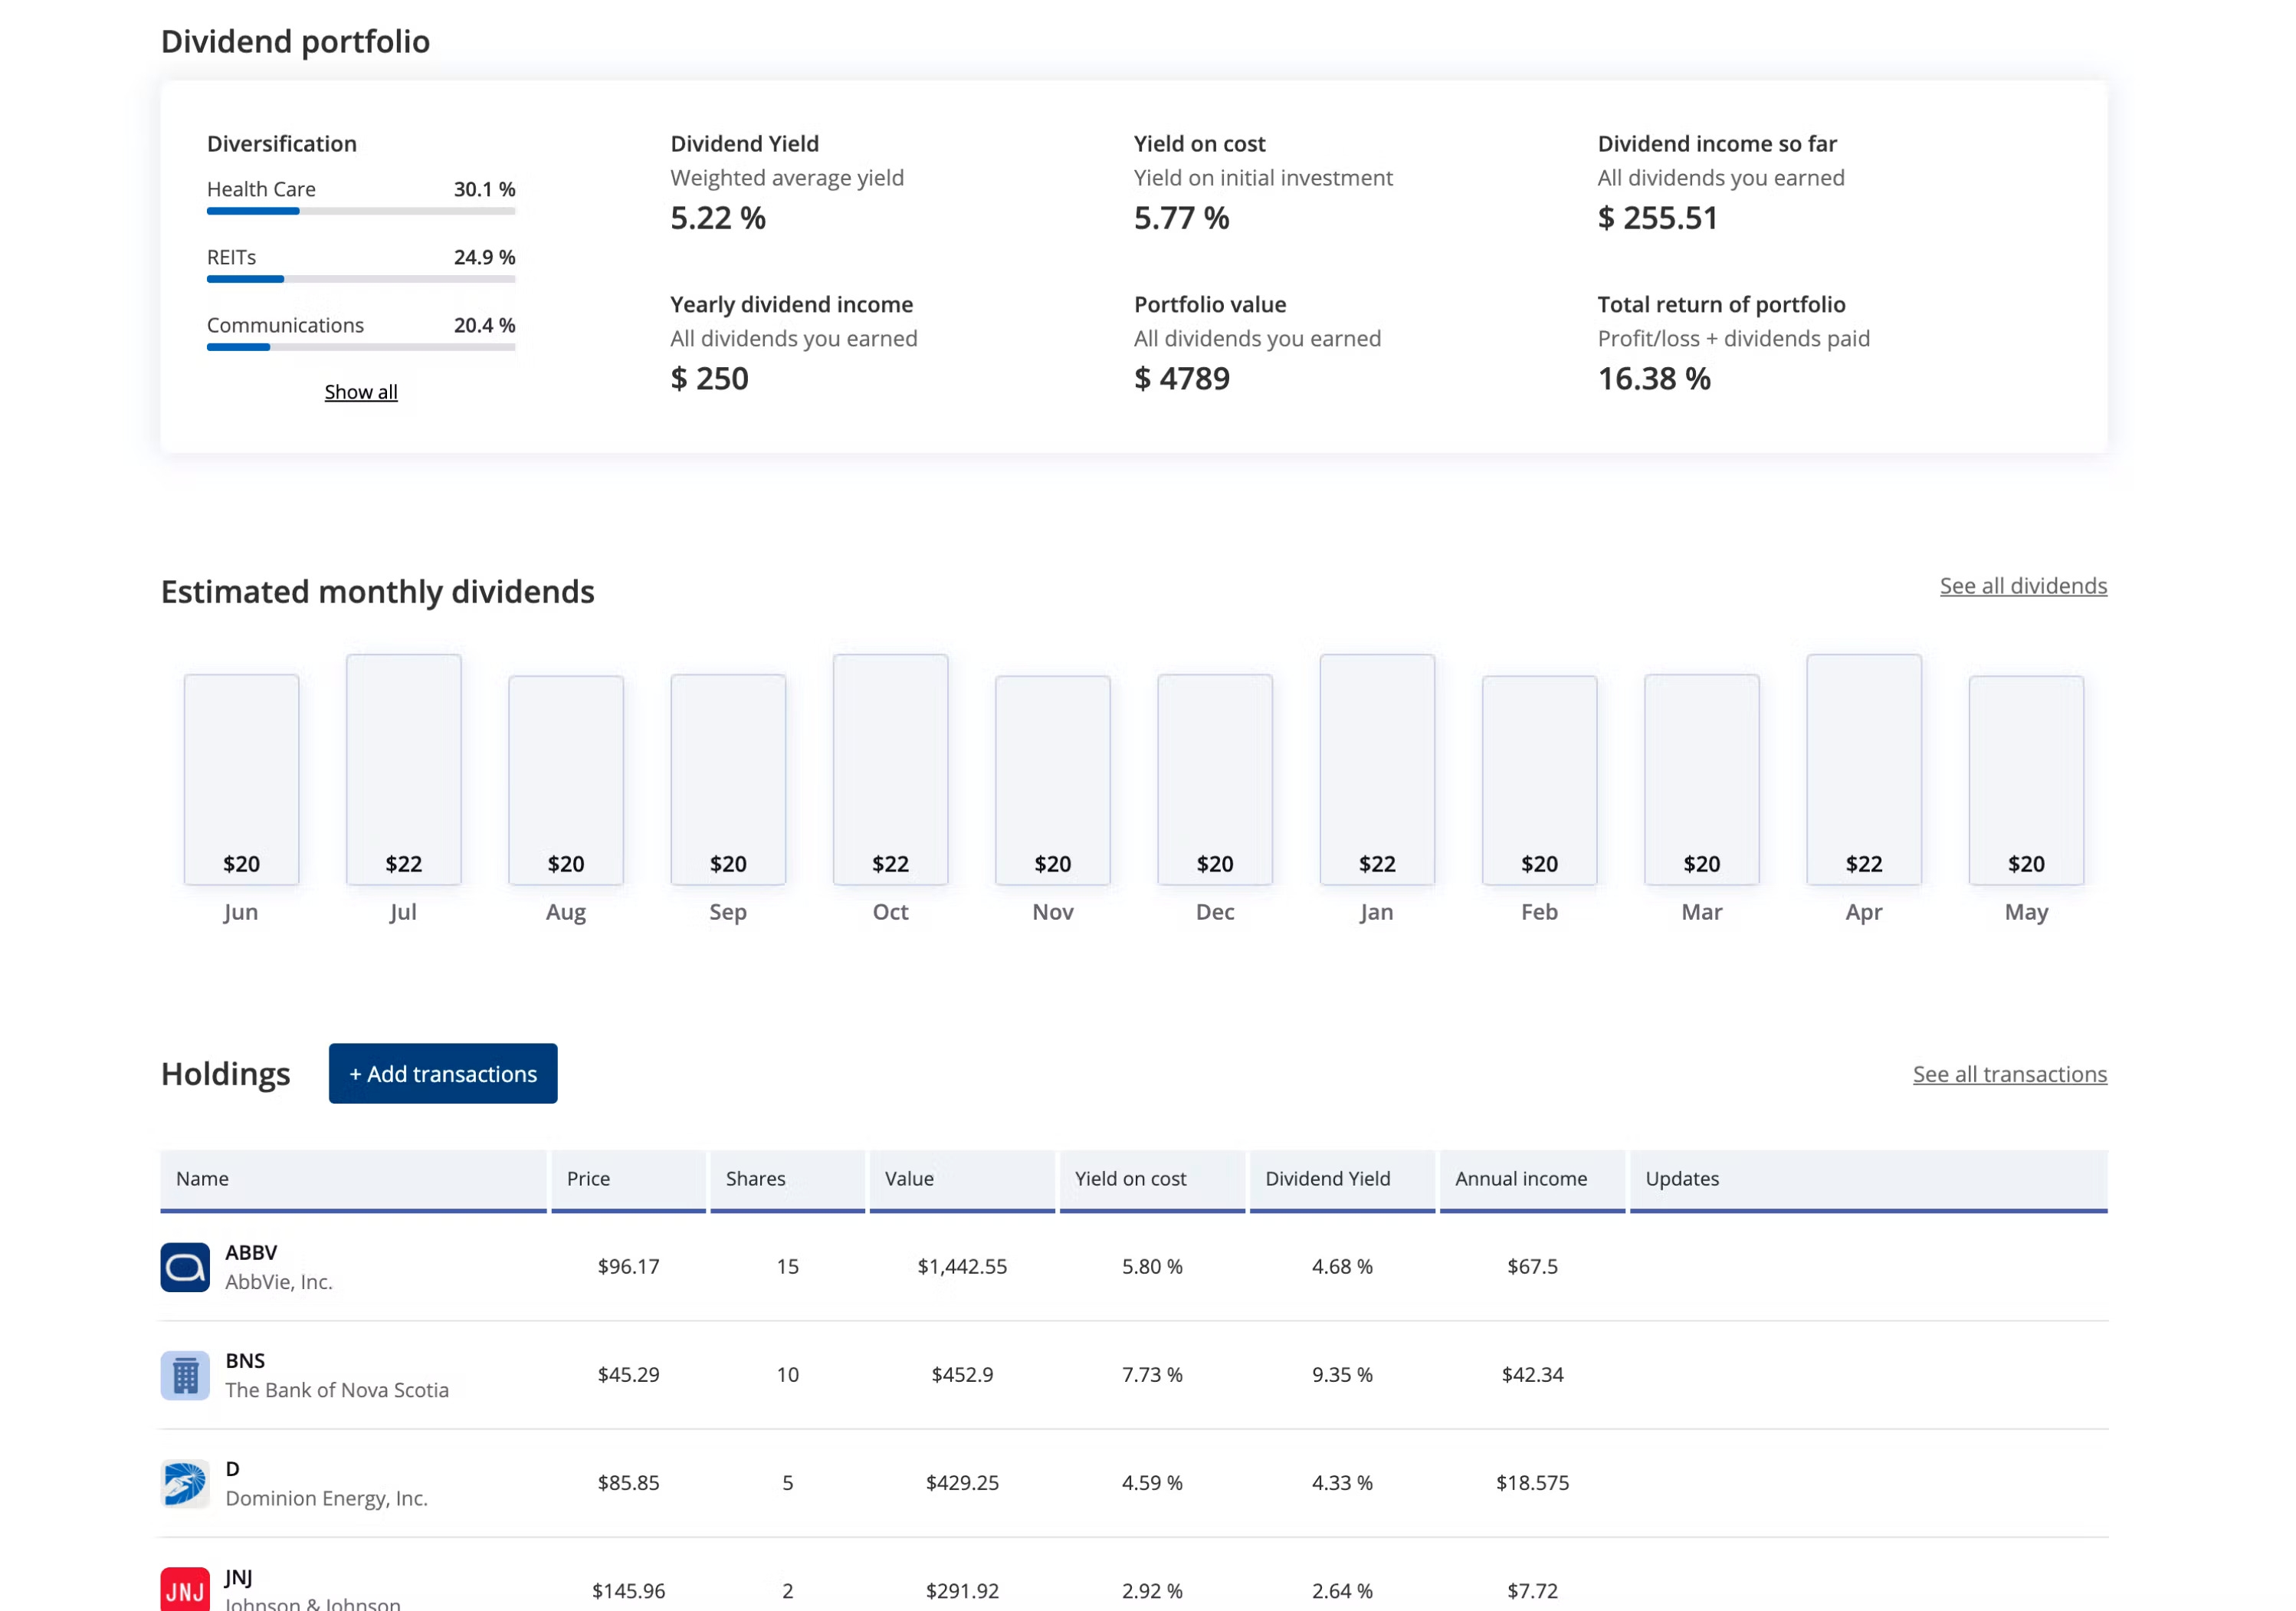Image resolution: width=2296 pixels, height=1611 pixels.
Task: Sort by the Annual income column header
Action: pos(1520,1179)
